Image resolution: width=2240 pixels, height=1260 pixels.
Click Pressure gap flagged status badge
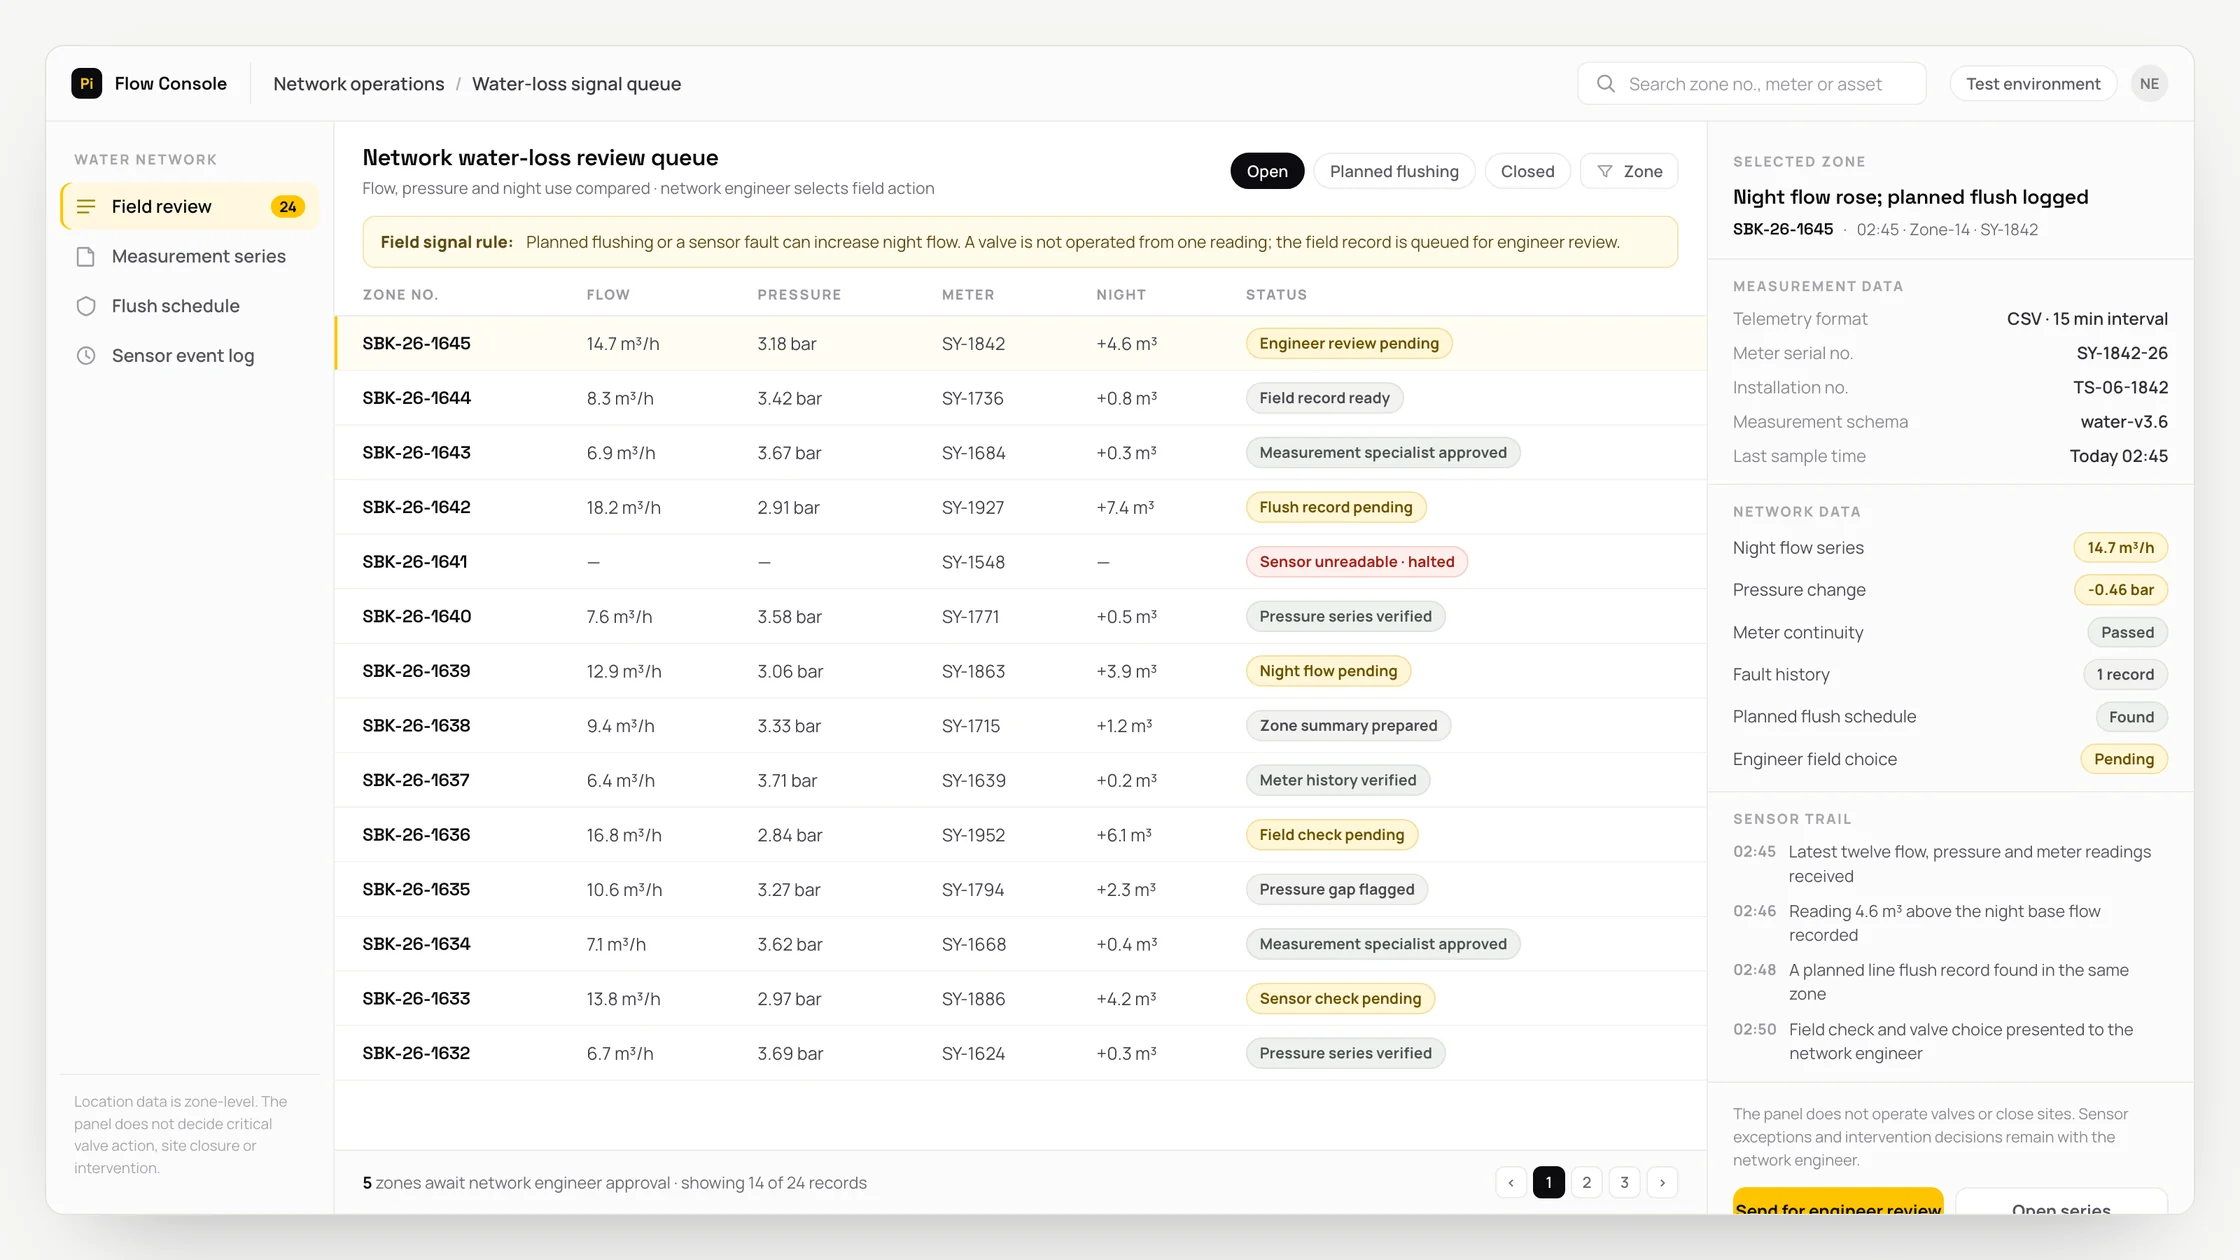click(x=1337, y=890)
